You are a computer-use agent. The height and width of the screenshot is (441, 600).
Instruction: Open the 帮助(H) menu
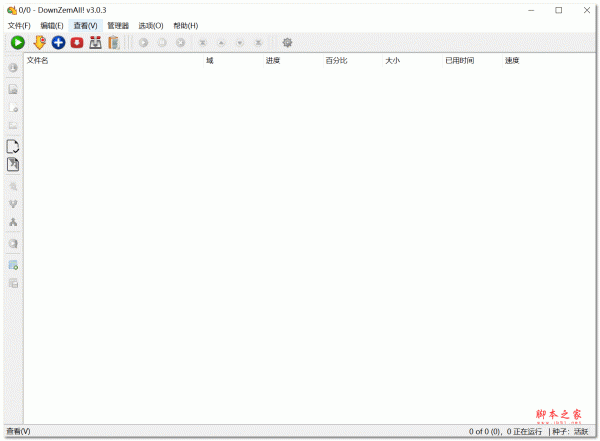click(x=186, y=26)
